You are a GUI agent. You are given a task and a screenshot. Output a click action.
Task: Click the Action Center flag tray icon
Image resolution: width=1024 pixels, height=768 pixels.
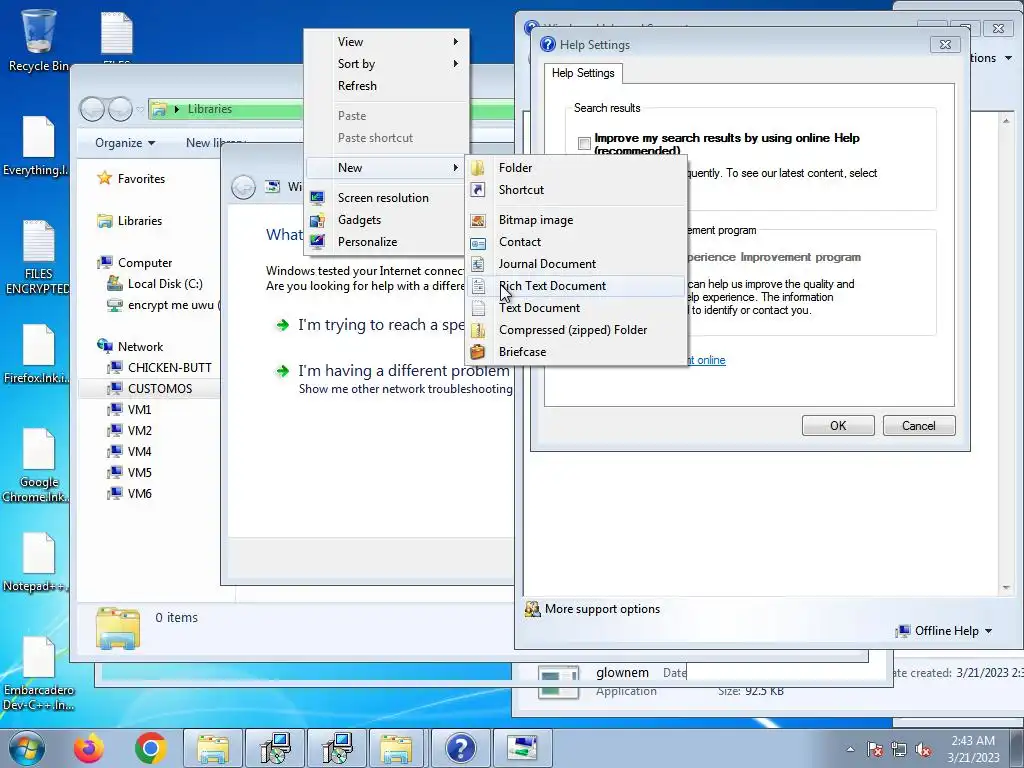tap(875, 749)
